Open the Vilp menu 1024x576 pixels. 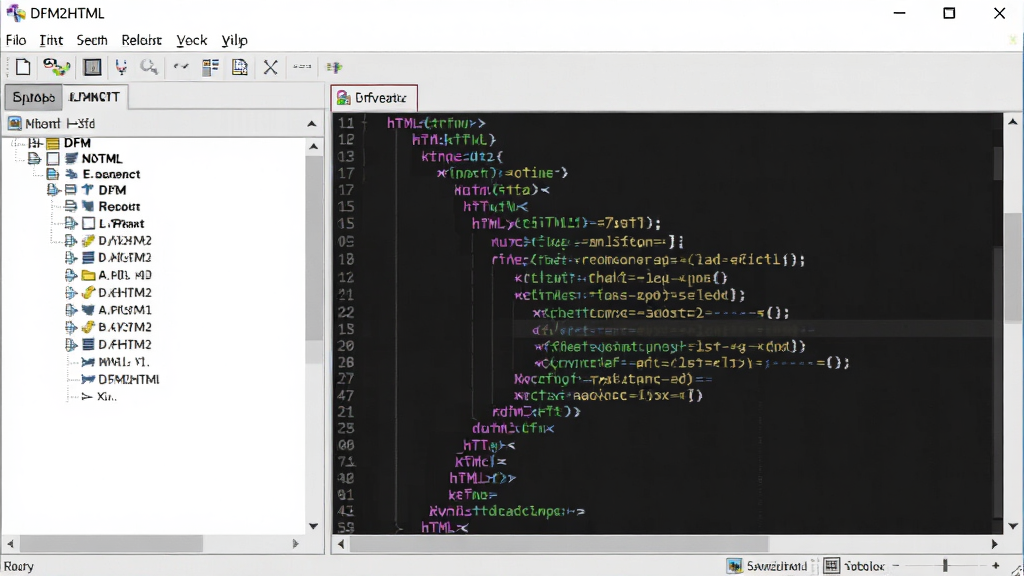pos(234,40)
